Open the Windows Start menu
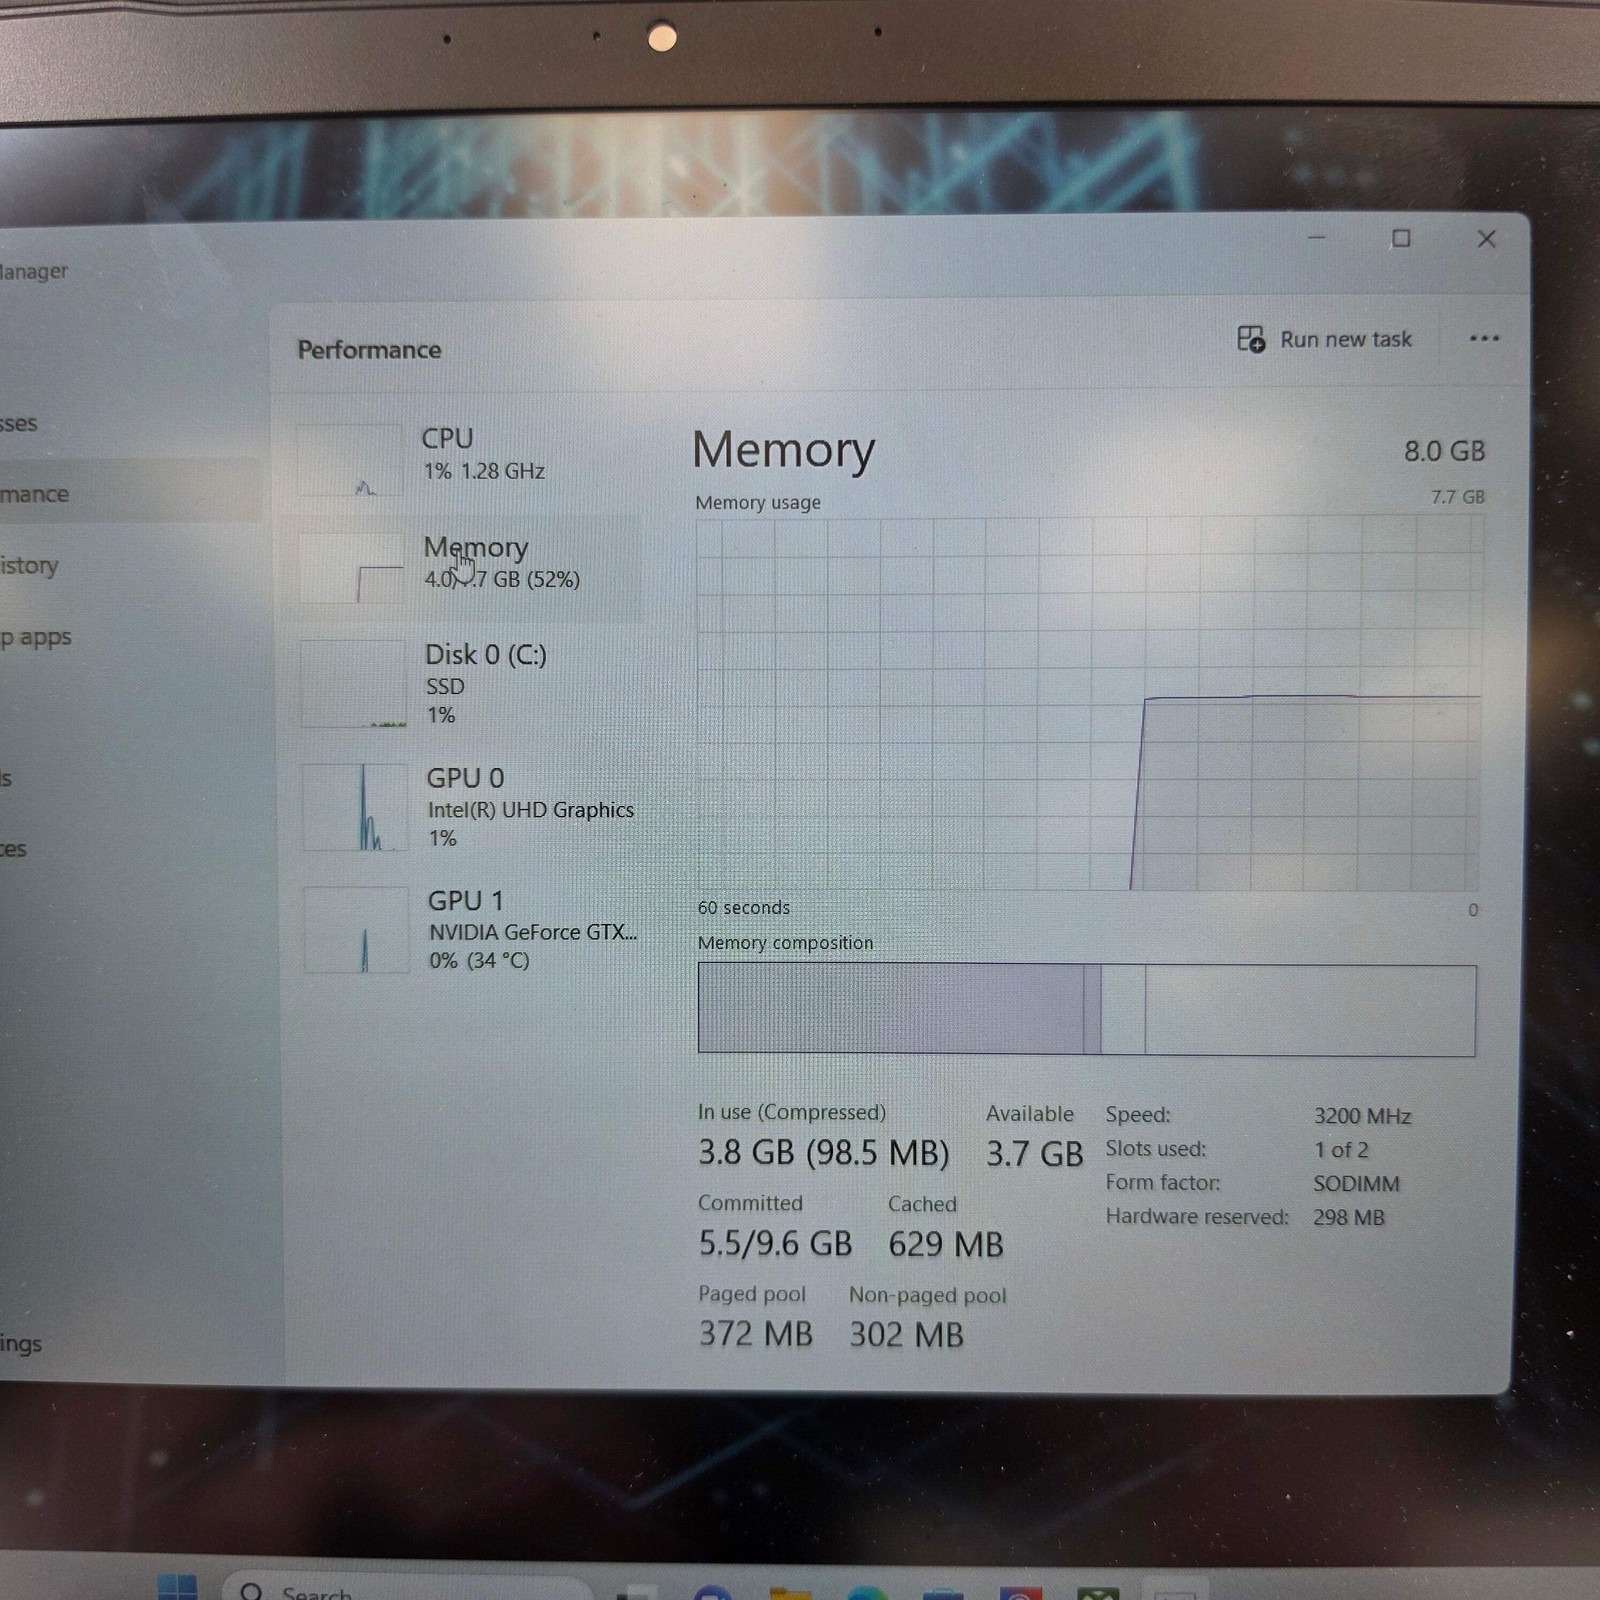Image resolution: width=1600 pixels, height=1600 pixels. coord(178,1588)
